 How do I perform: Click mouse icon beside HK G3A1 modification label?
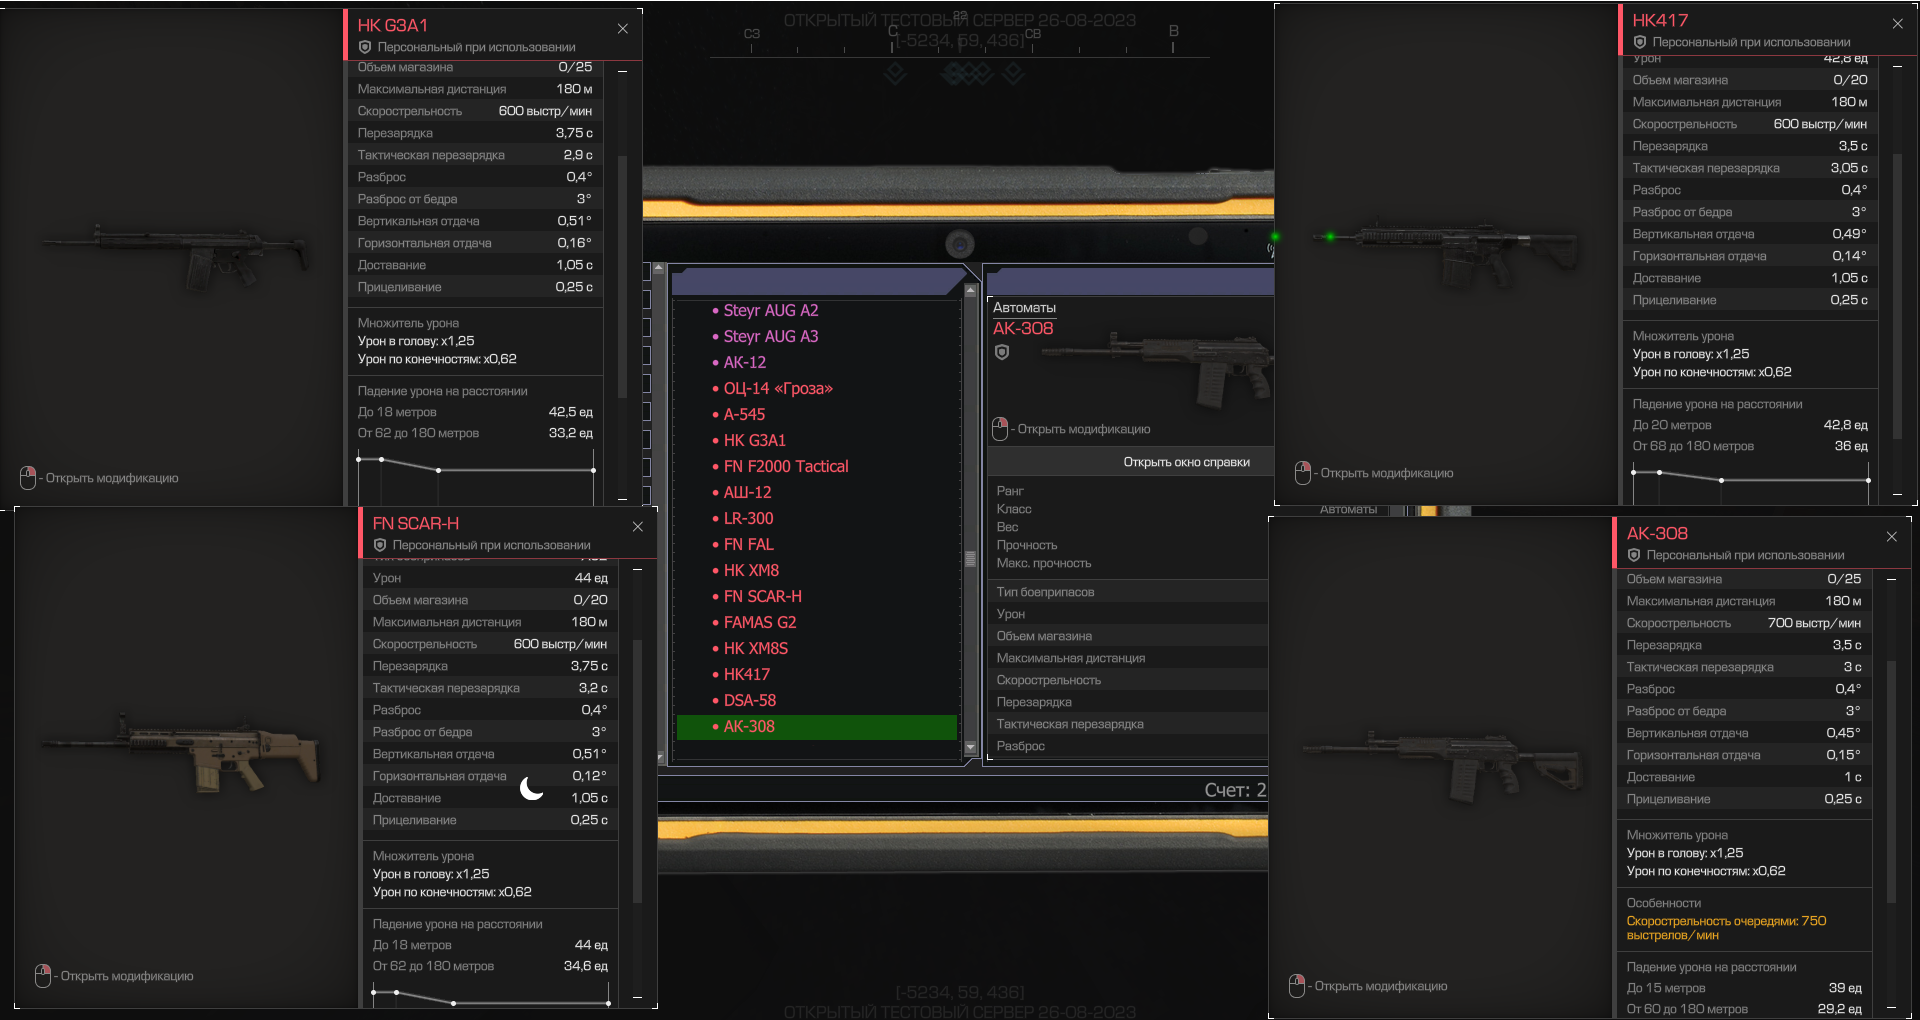coord(28,478)
